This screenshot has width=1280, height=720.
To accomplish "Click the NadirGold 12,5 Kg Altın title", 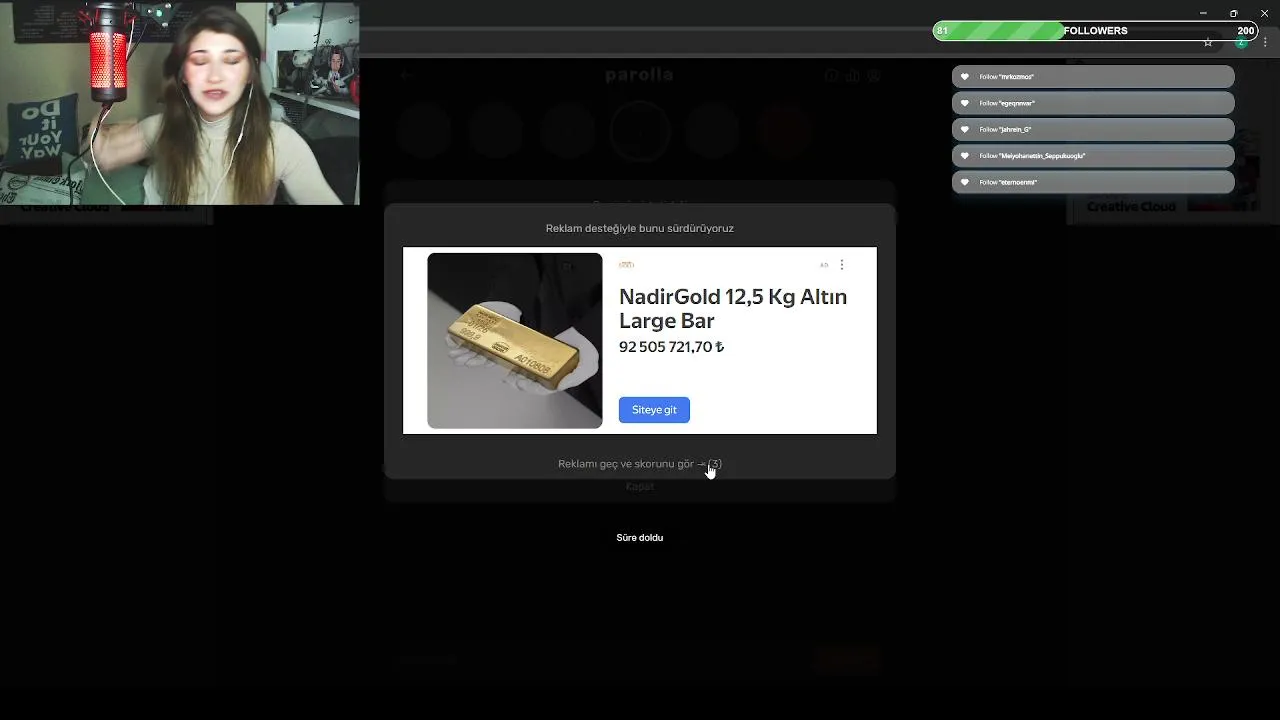I will click(x=733, y=308).
